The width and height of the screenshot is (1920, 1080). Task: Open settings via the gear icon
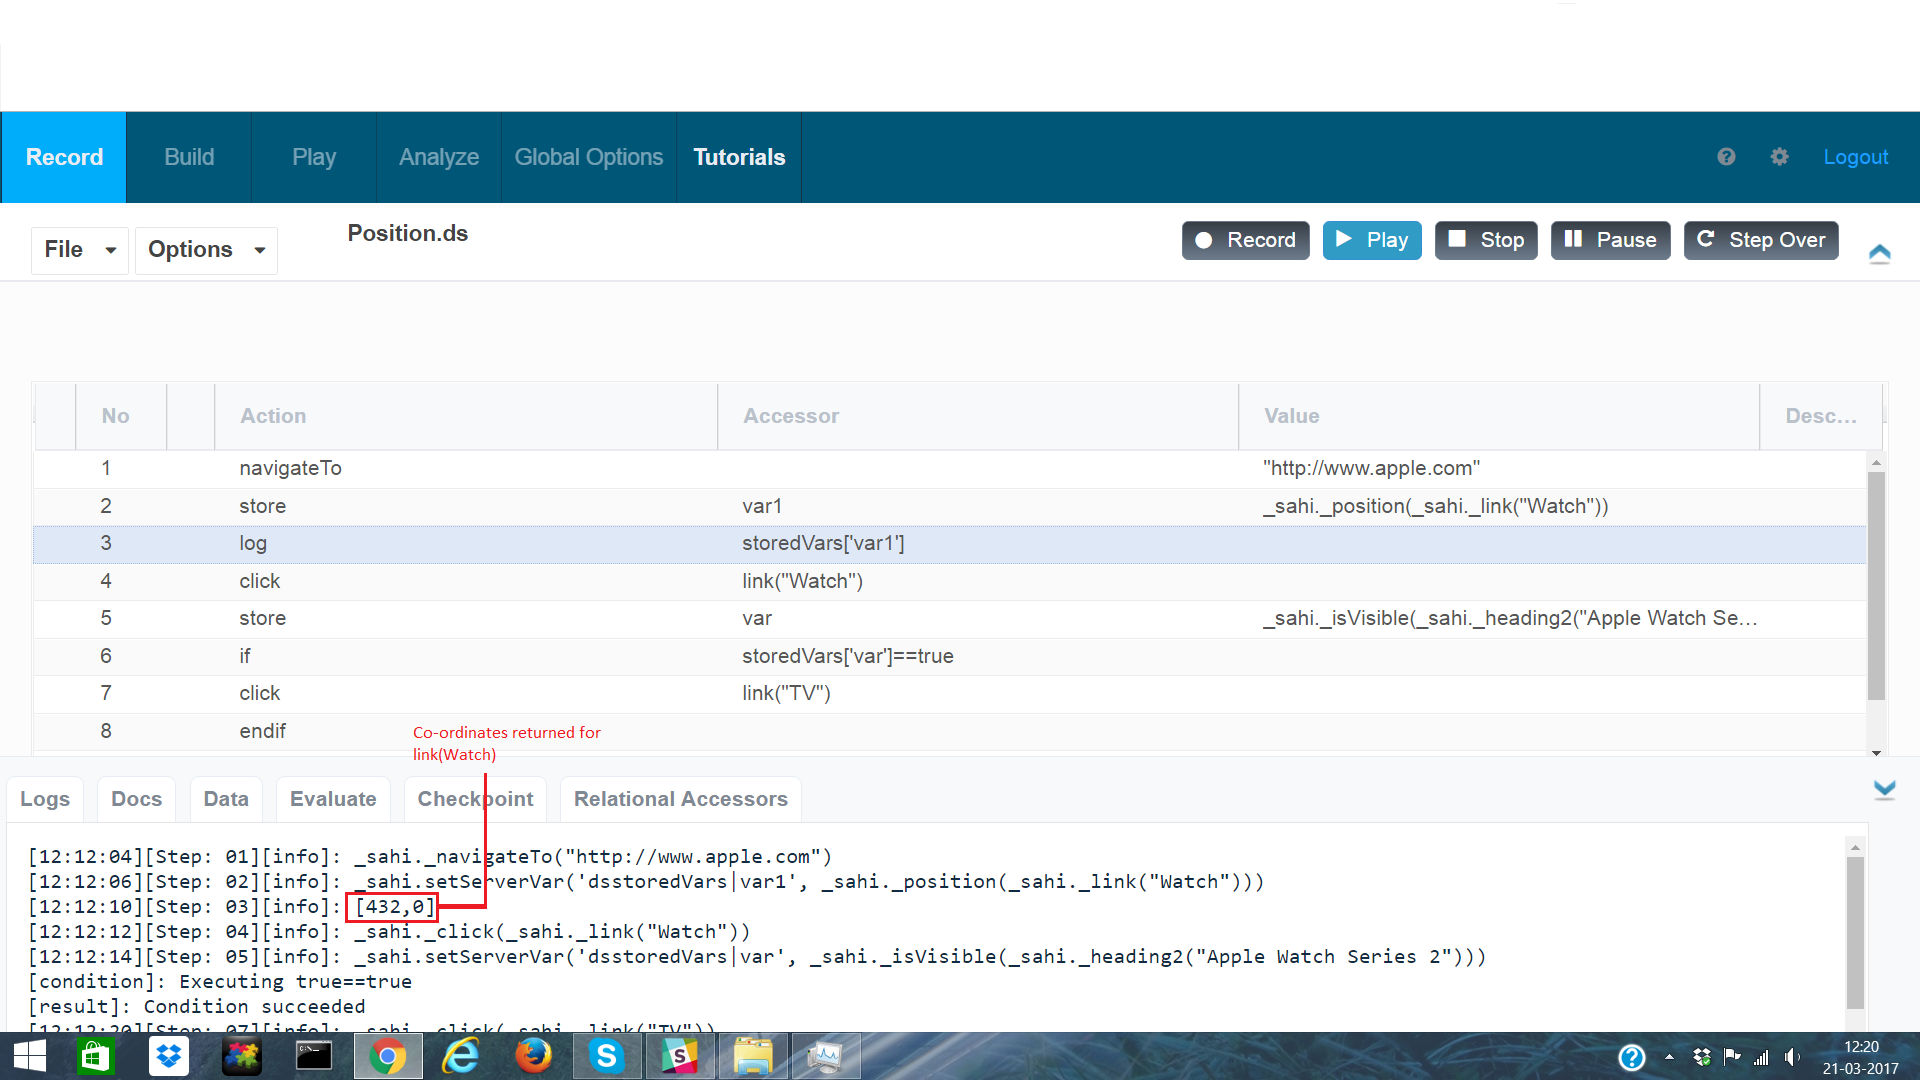coord(1779,157)
